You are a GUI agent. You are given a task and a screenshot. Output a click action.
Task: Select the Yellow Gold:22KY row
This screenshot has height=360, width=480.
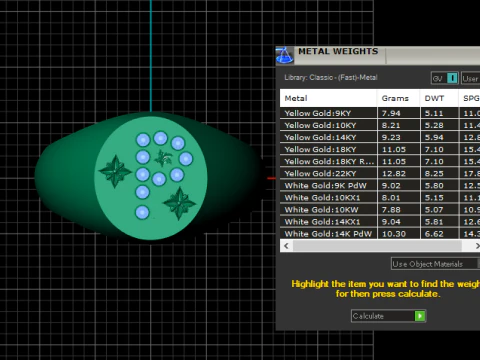click(x=380, y=173)
